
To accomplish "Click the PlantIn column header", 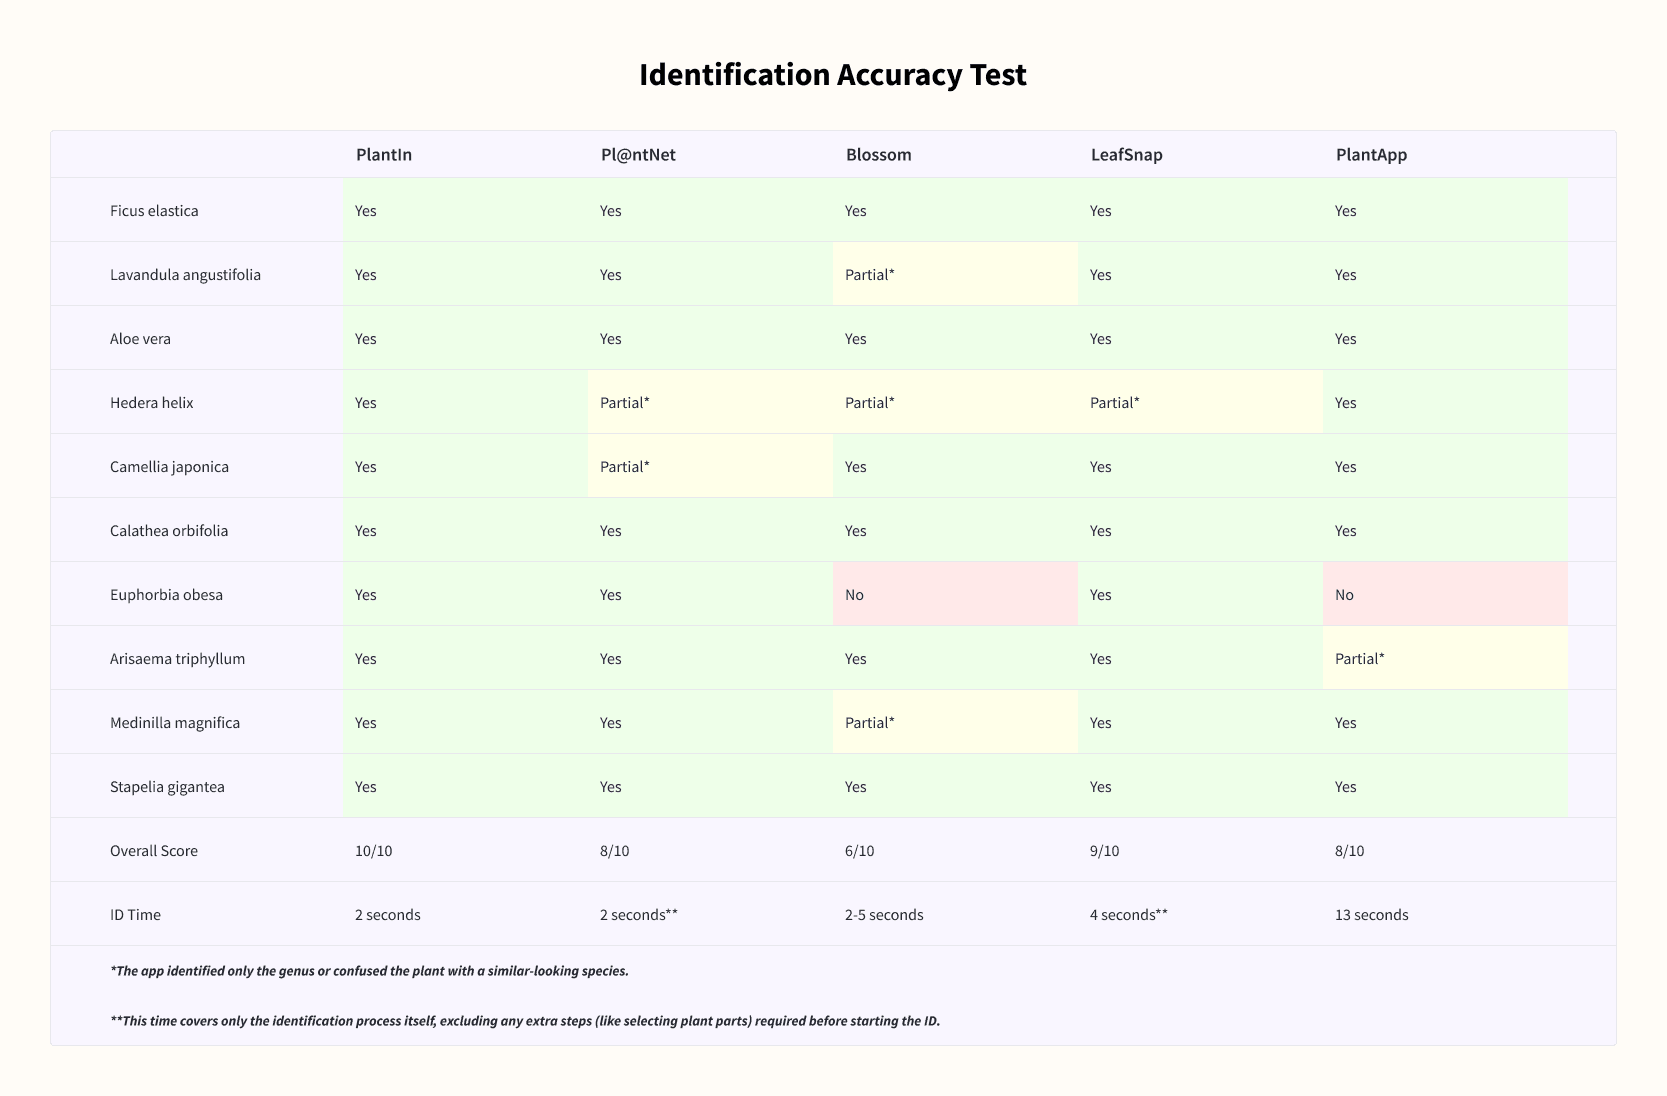I will coord(384,155).
